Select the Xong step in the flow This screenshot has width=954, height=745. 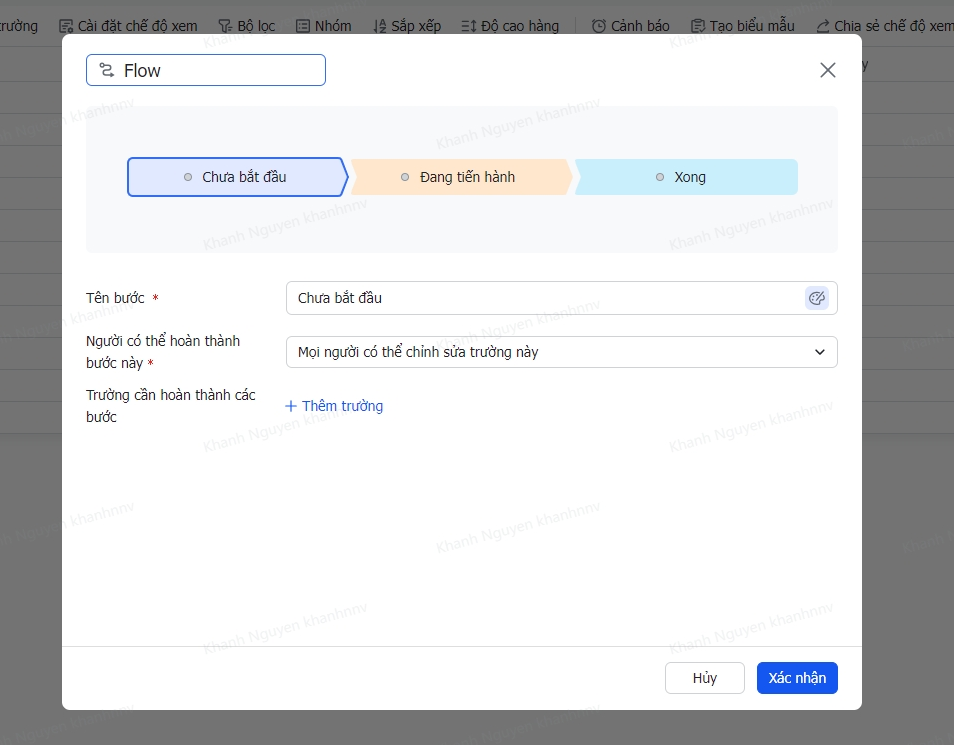point(685,177)
